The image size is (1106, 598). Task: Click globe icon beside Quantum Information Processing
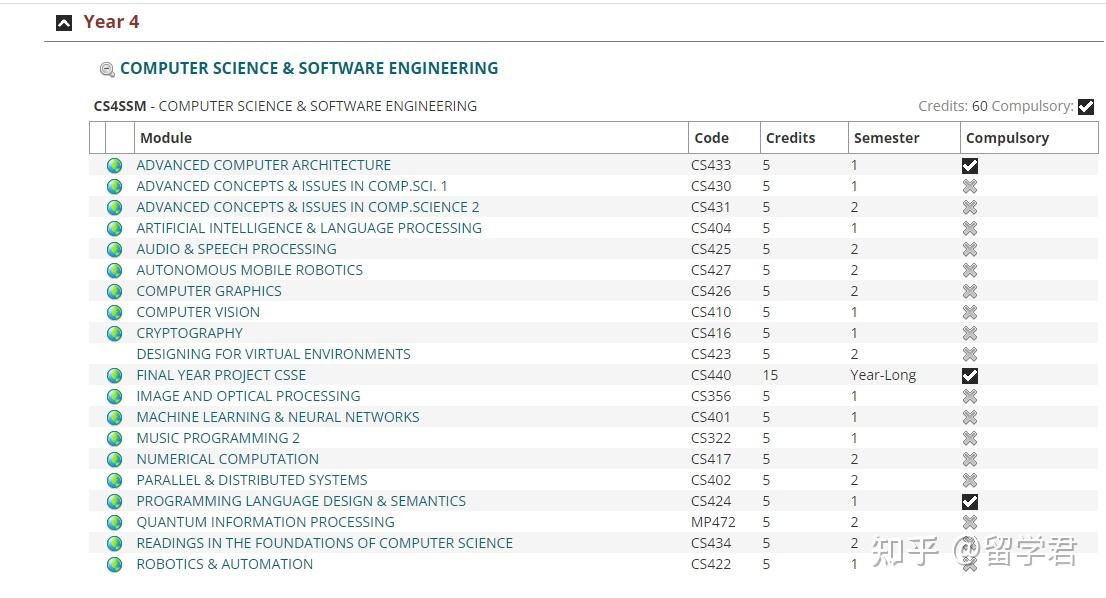115,523
